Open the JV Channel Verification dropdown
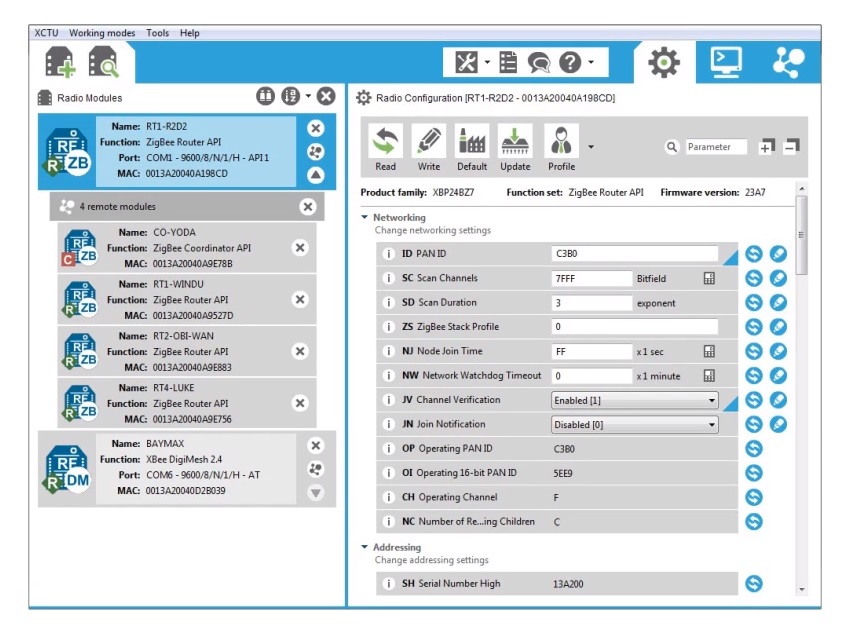 pyautogui.click(x=635, y=400)
